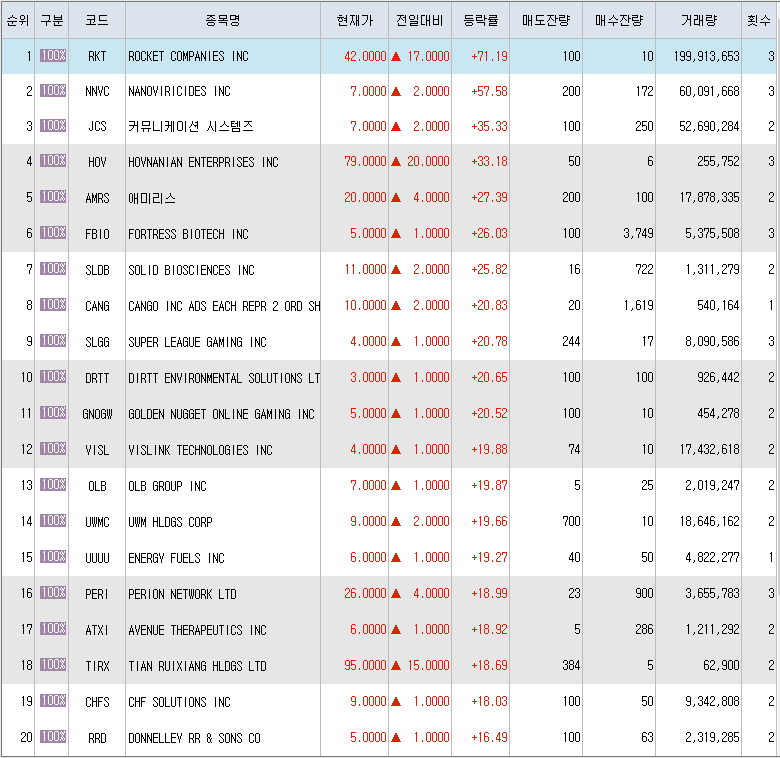
Task: Click the 100% badge in PERI row
Action: pos(53,592)
